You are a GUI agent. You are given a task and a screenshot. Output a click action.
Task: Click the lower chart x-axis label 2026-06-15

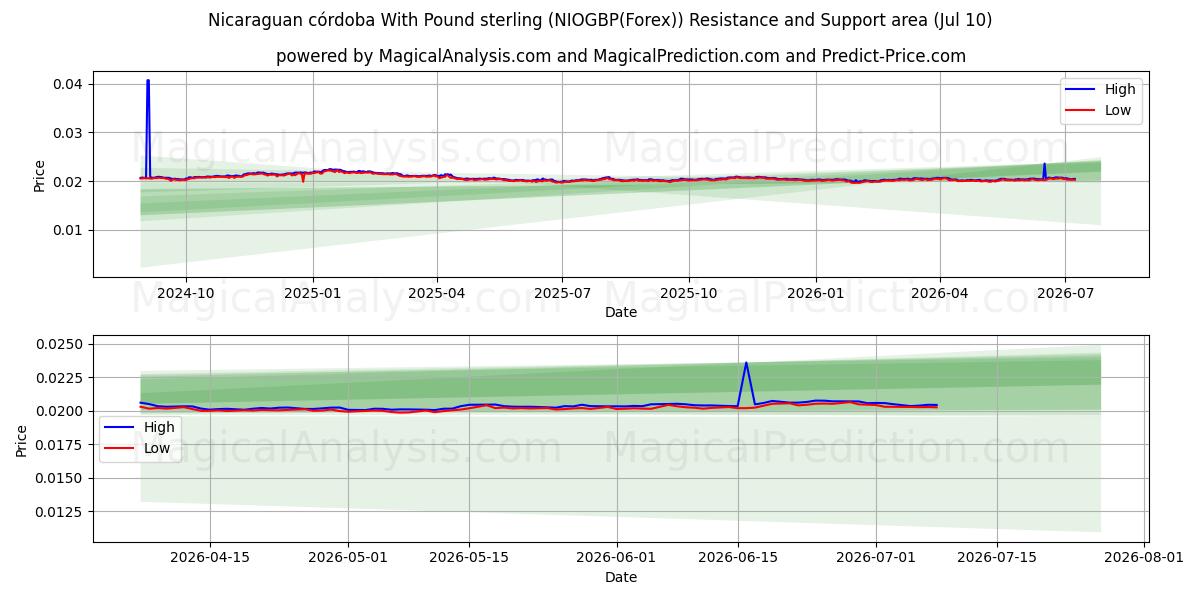tap(738, 558)
